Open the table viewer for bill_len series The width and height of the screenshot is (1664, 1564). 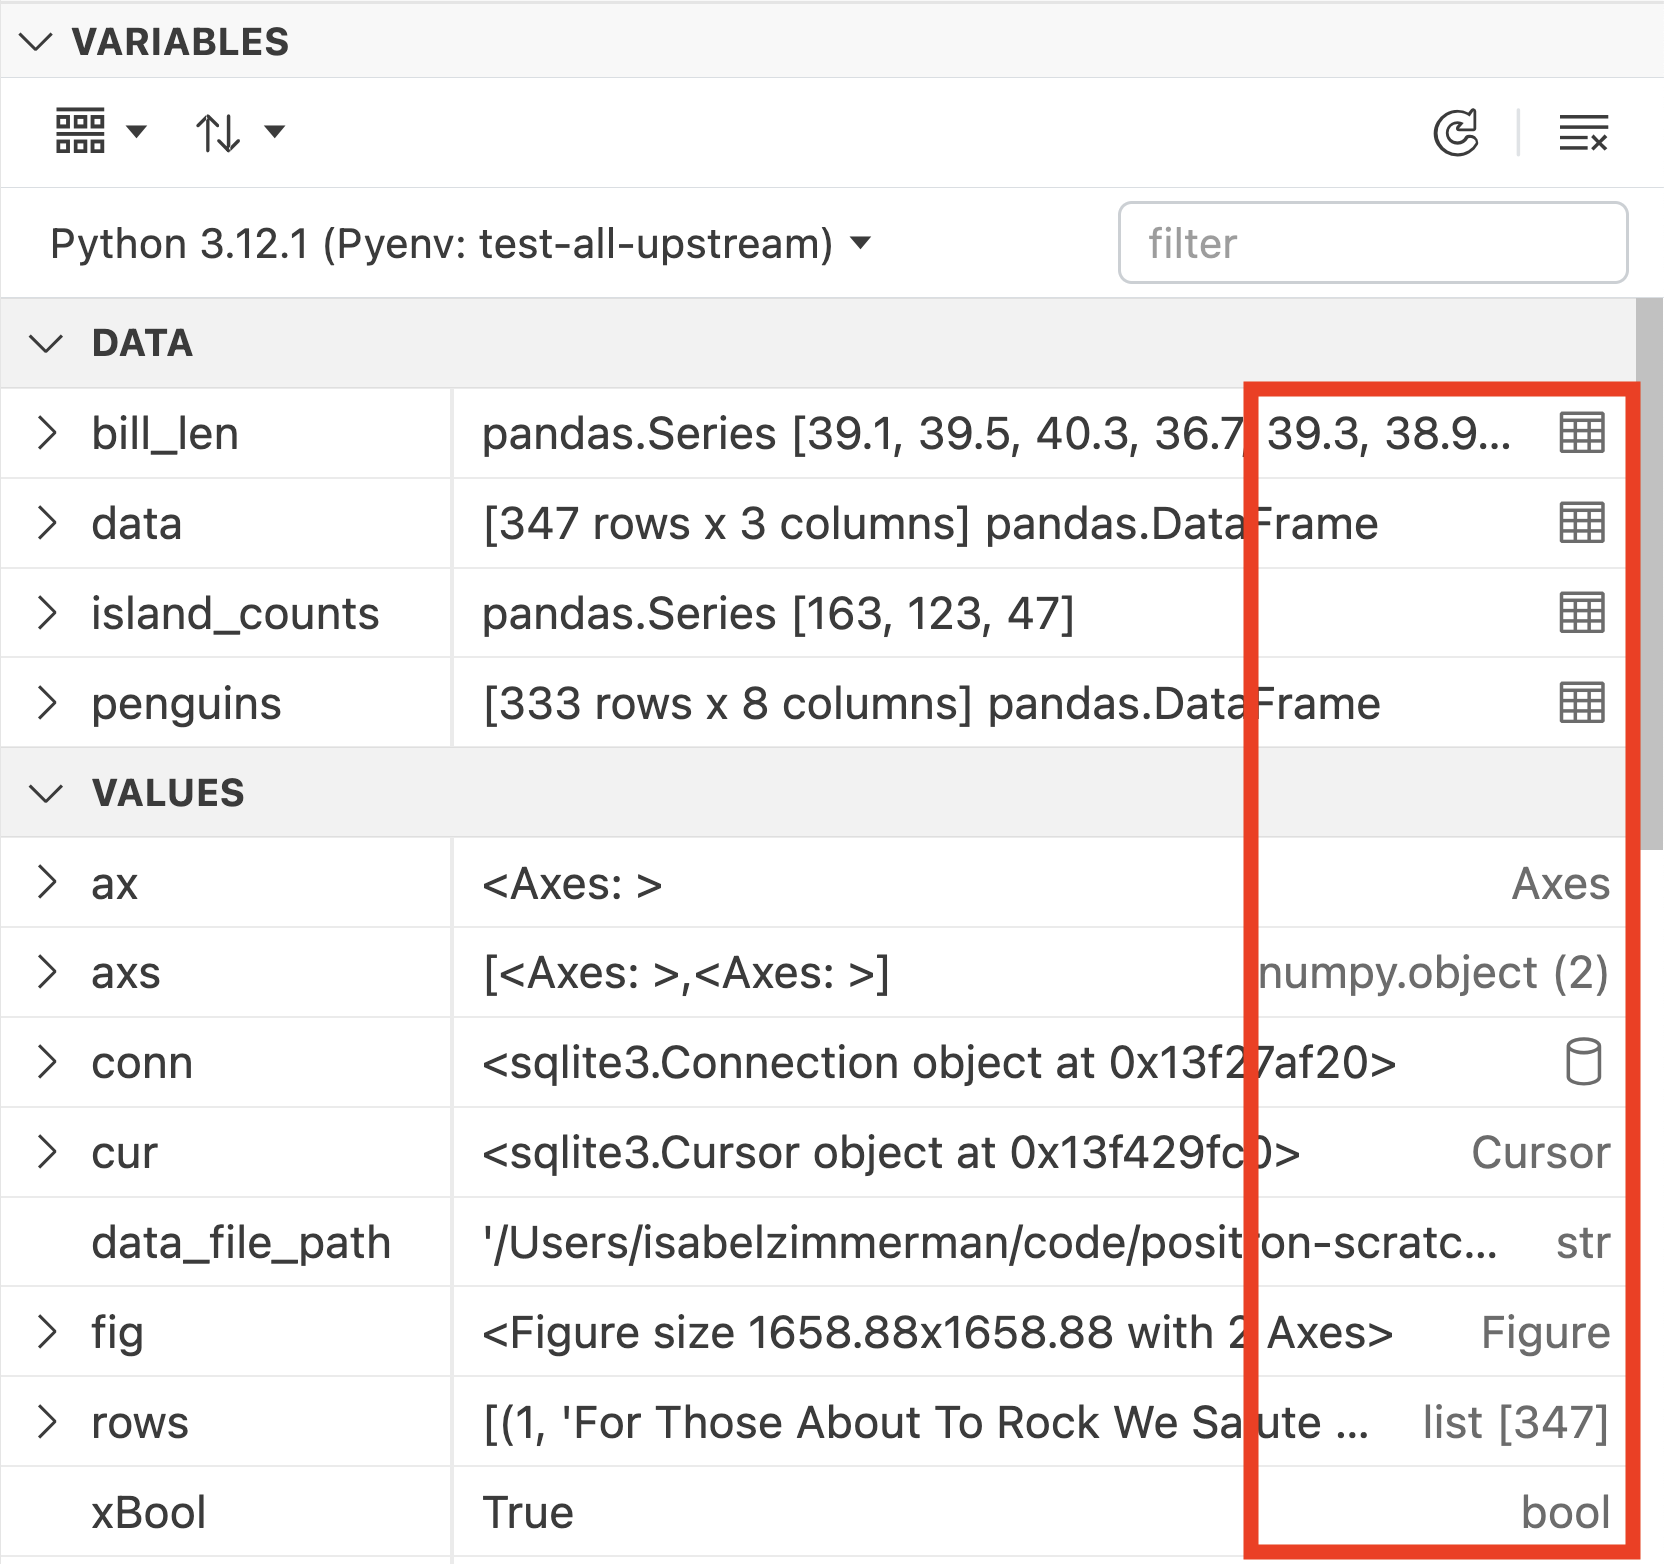coord(1580,433)
